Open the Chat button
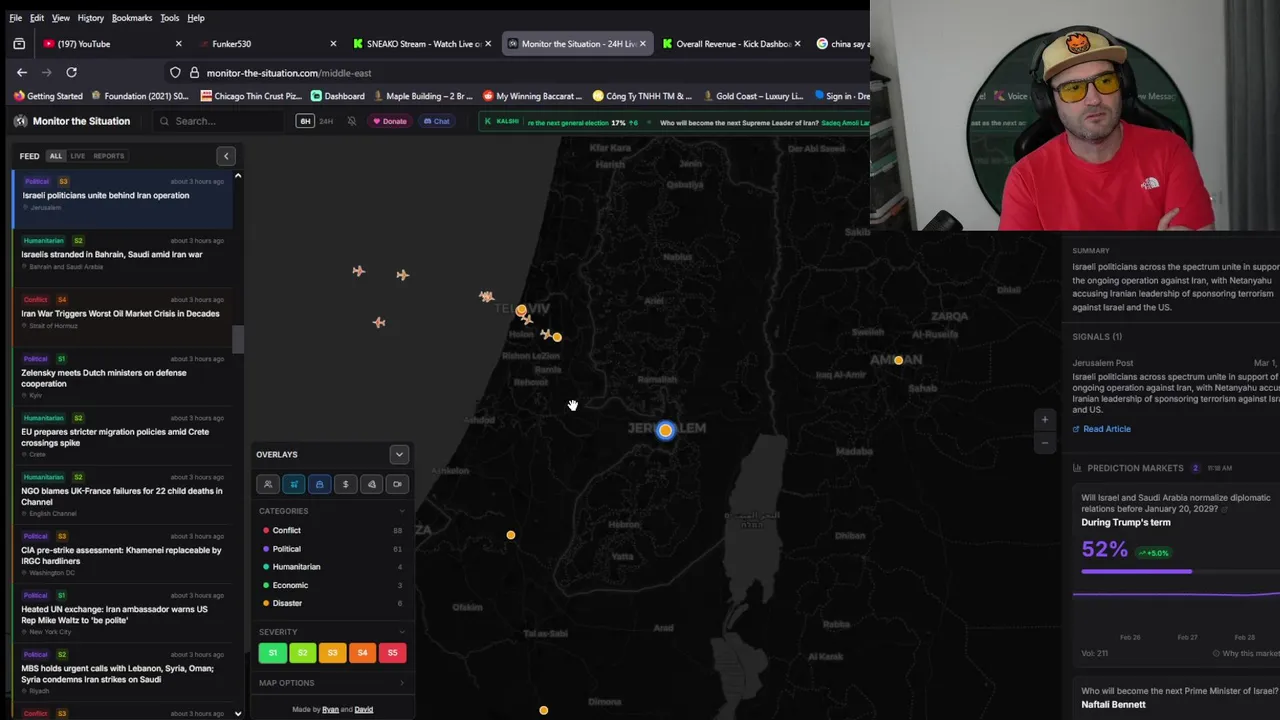Viewport: 1280px width, 720px height. [437, 121]
